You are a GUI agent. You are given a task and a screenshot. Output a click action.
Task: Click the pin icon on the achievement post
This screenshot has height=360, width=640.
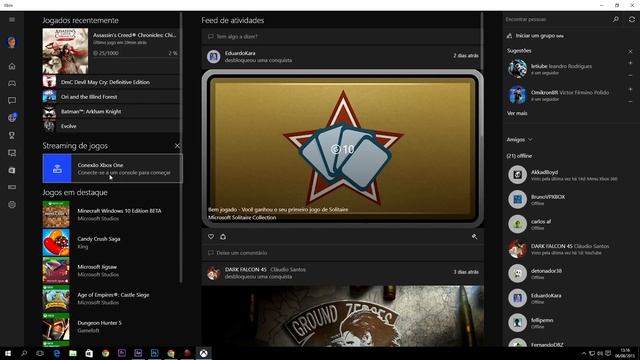coord(474,237)
